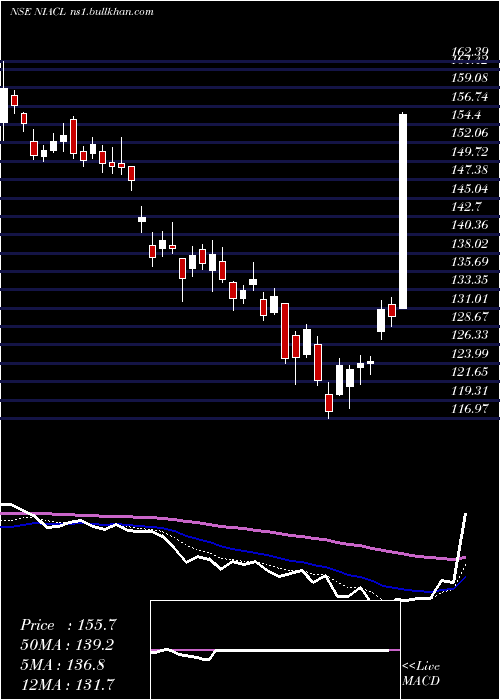The width and height of the screenshot is (500, 700).
Task: Click the 140.36 price level label
Action: (x=471, y=225)
